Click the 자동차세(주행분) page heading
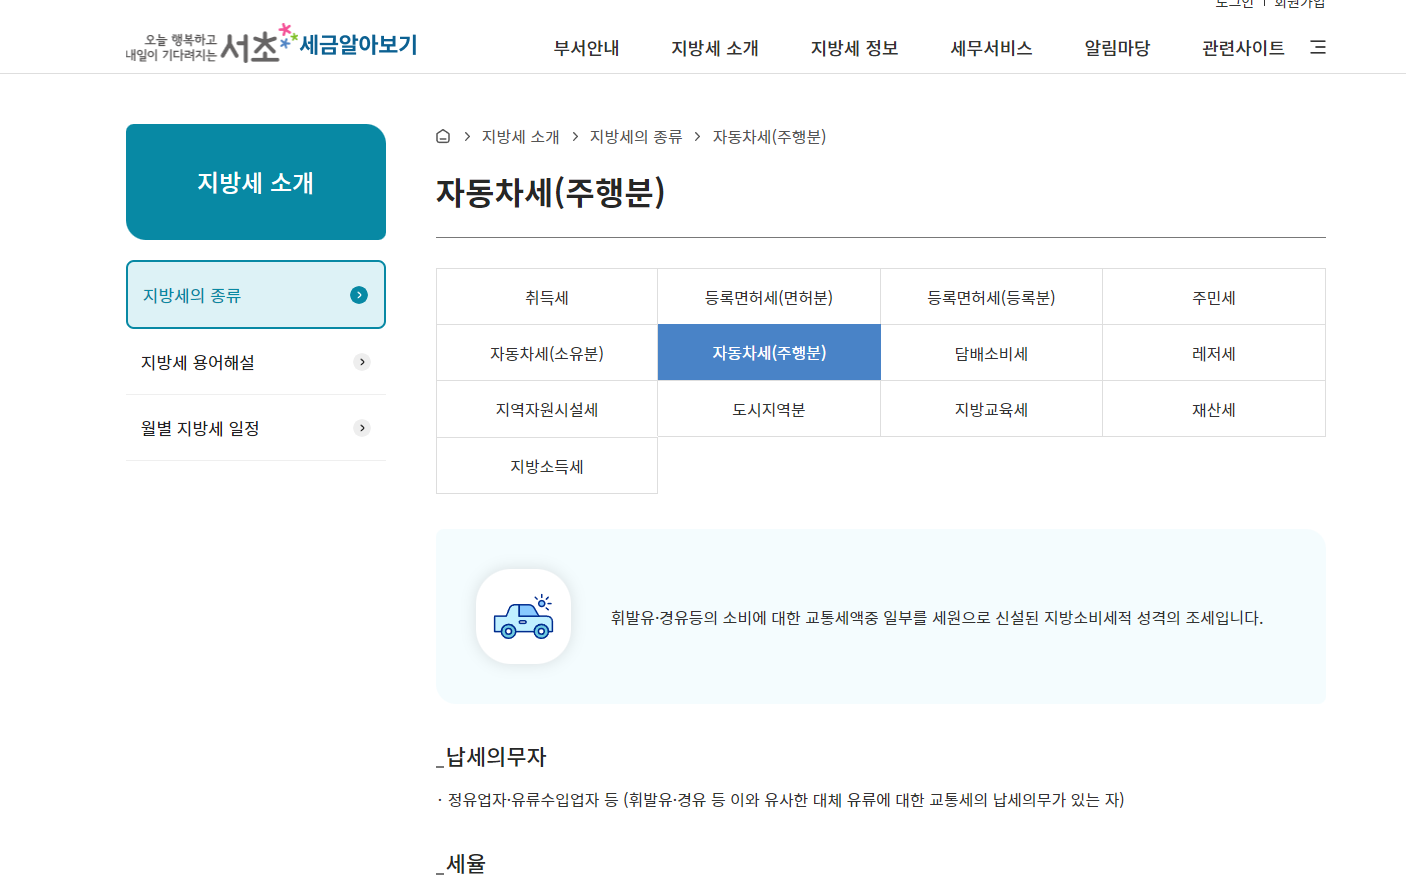Viewport: 1406px width, 886px height. pos(551,192)
